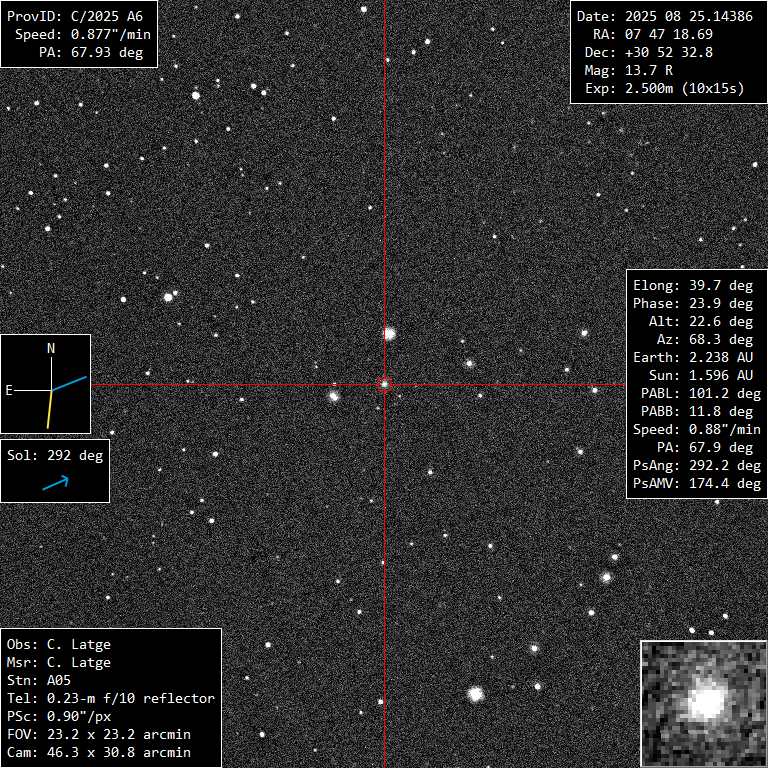This screenshot has height=768, width=768.
Task: Click the Mag 13.7 R reading
Action: pos(630,71)
